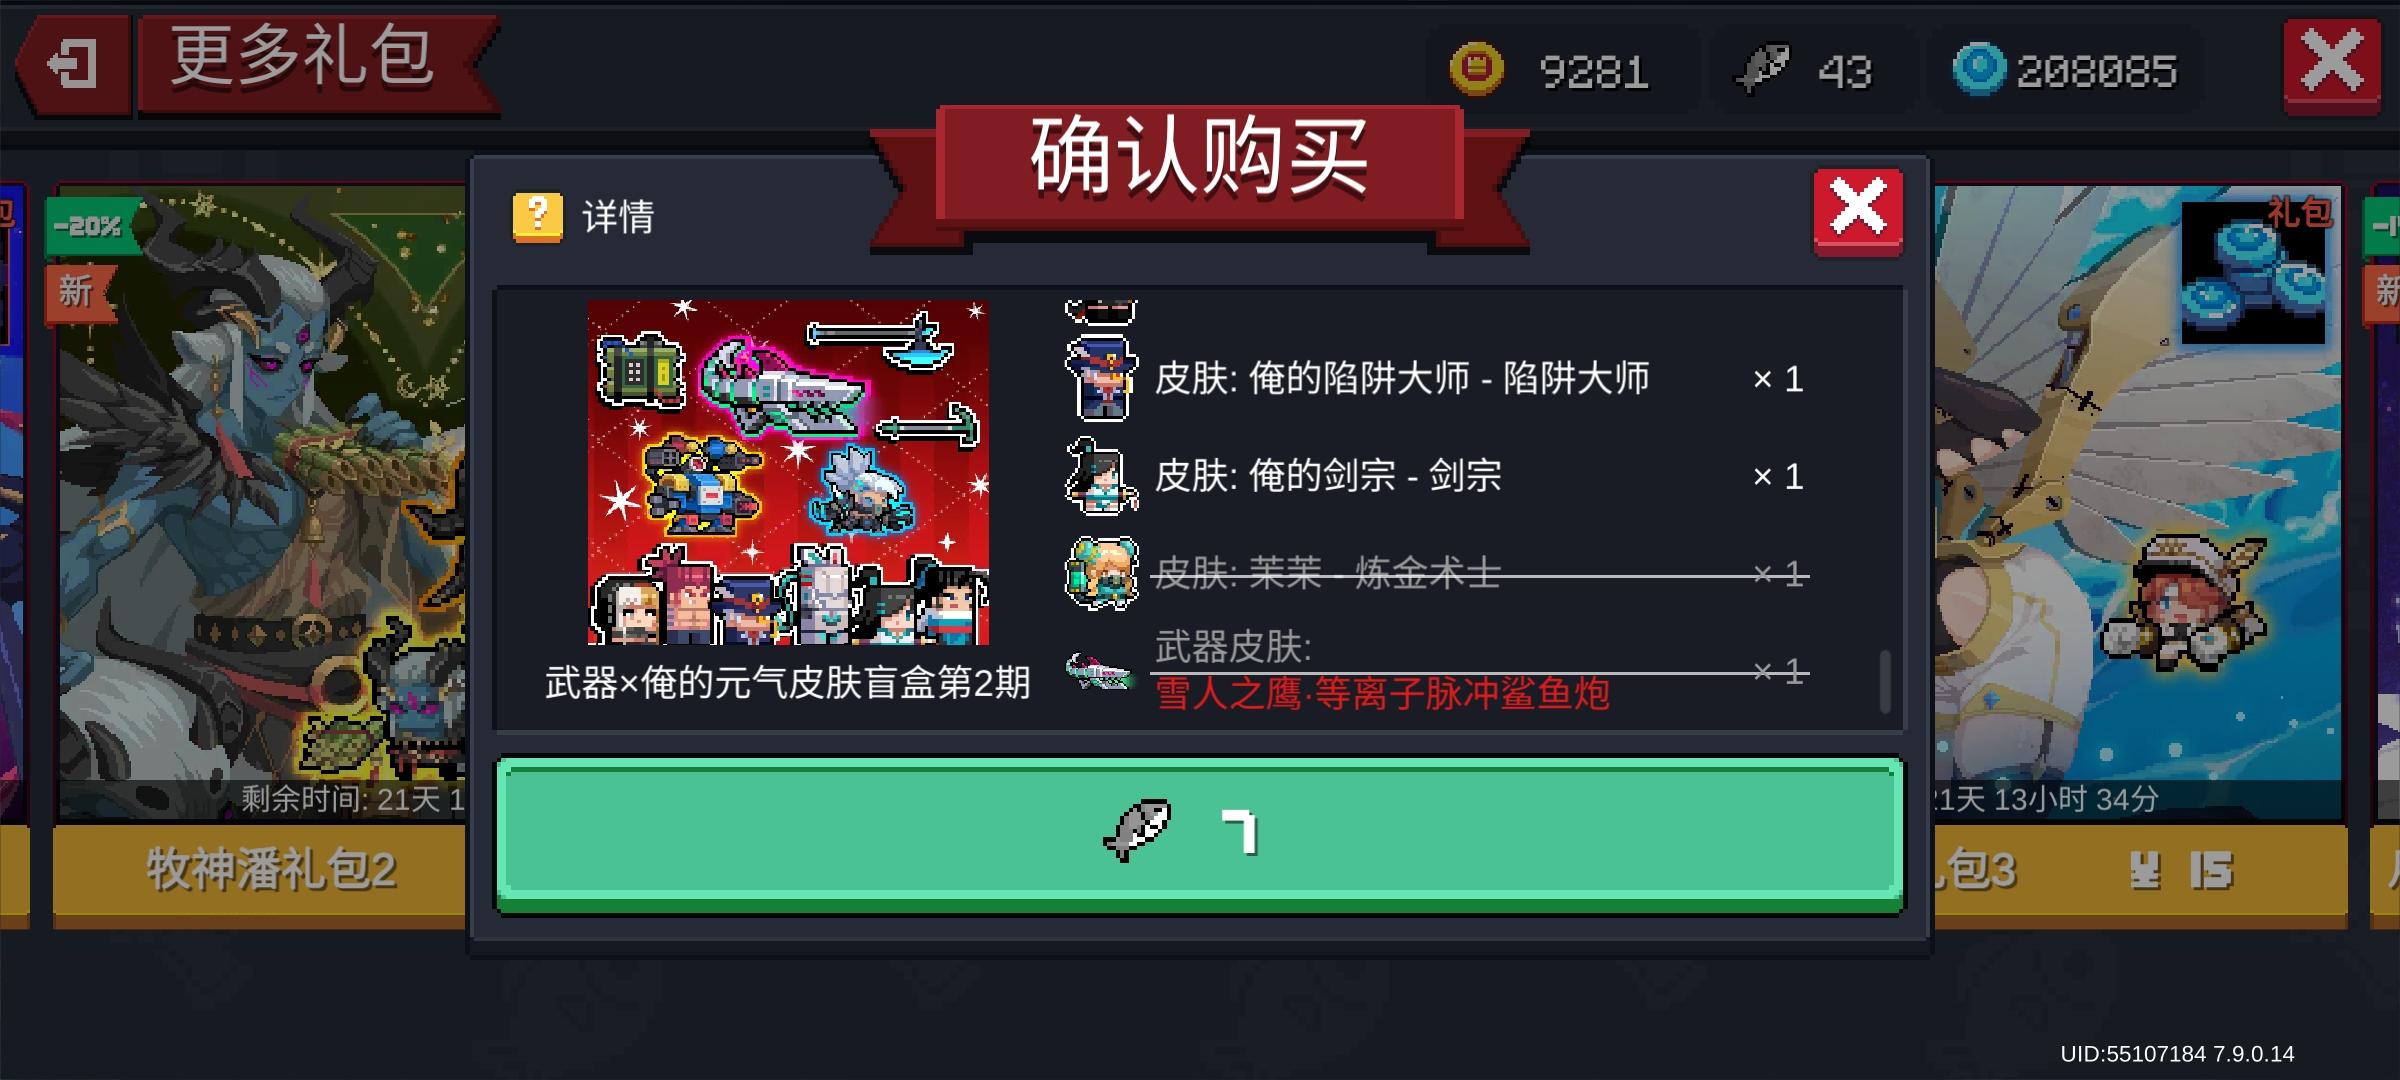The image size is (2400, 1080).
Task: Click the Trap Master skin character icon
Action: [x=1101, y=378]
